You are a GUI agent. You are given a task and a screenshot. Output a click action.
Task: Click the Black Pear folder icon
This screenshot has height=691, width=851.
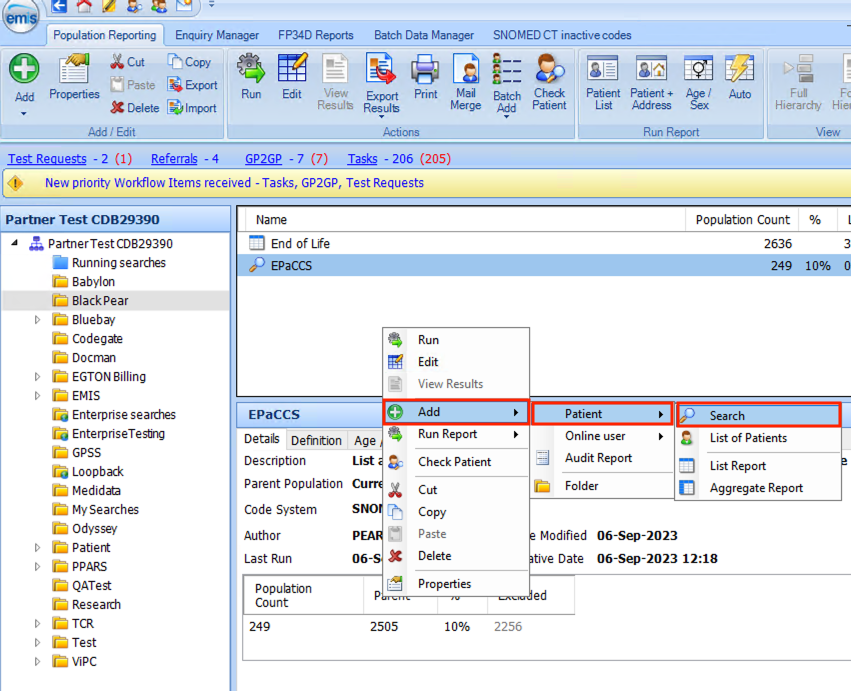tap(60, 300)
